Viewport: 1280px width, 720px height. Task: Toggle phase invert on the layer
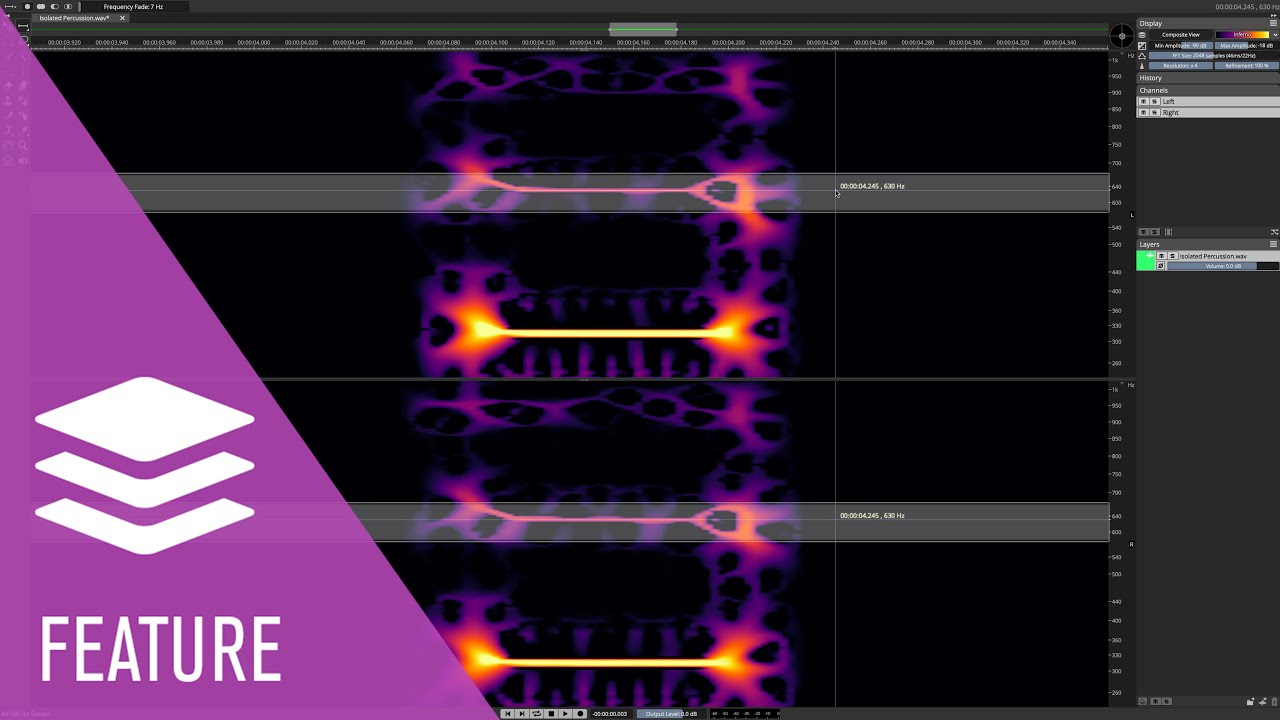[x=1161, y=266]
